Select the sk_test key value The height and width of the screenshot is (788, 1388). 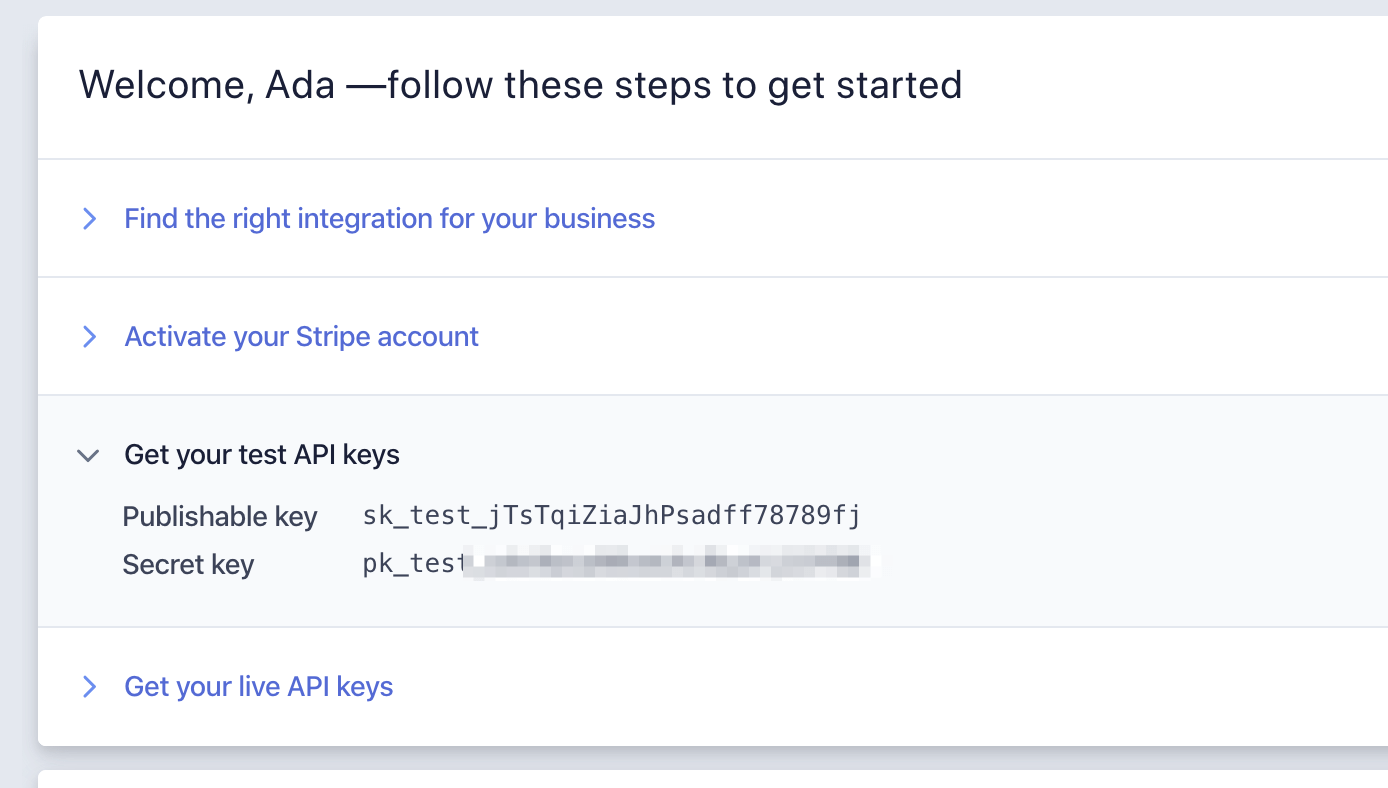pyautogui.click(x=611, y=516)
